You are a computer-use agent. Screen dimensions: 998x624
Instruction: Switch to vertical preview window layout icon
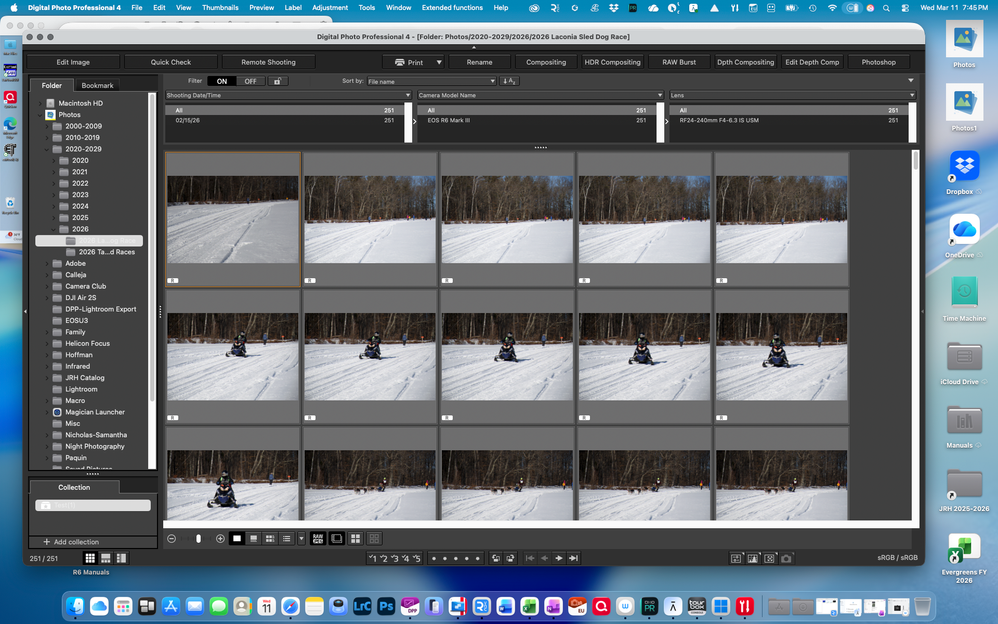pos(121,558)
